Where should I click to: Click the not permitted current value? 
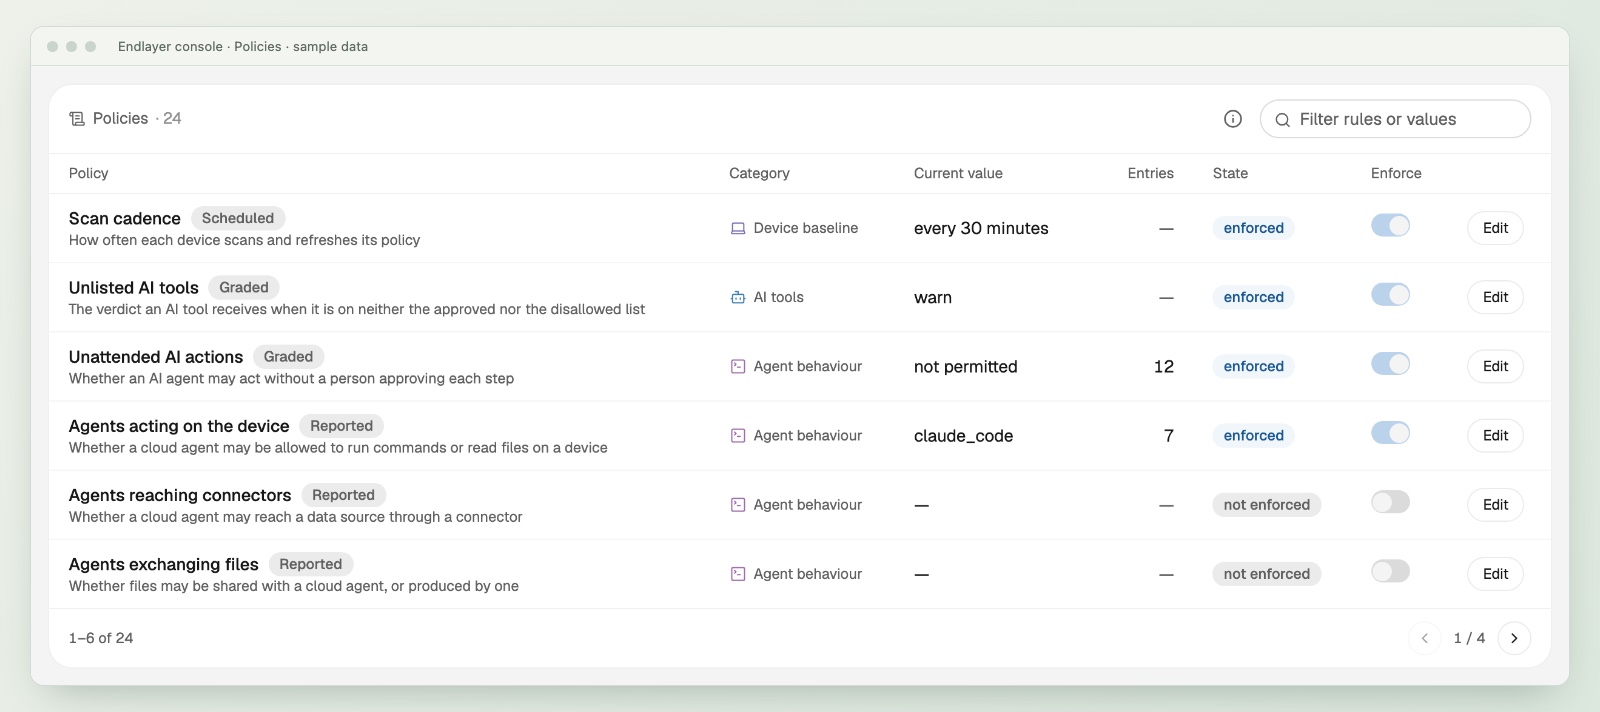[x=966, y=366]
